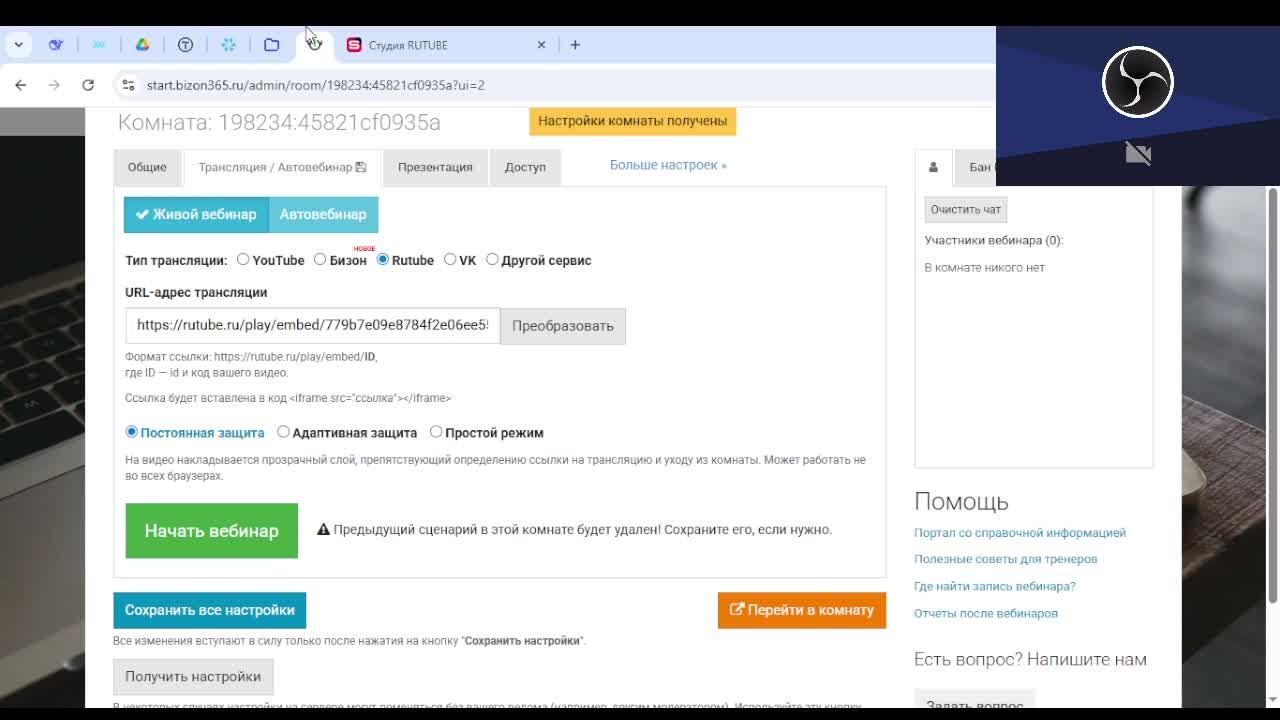This screenshot has height=720, width=1280.
Task: Open the participants person-icon tab
Action: 933,167
